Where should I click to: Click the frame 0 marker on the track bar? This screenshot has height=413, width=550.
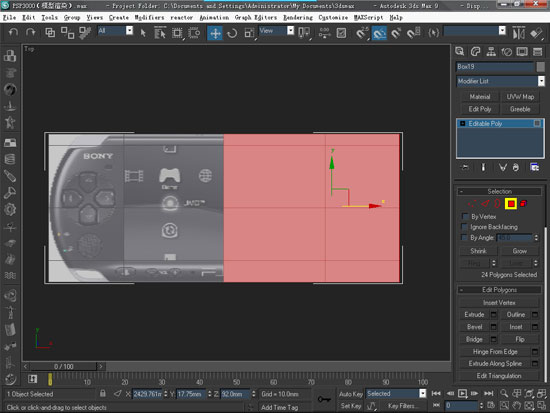click(x=50, y=379)
